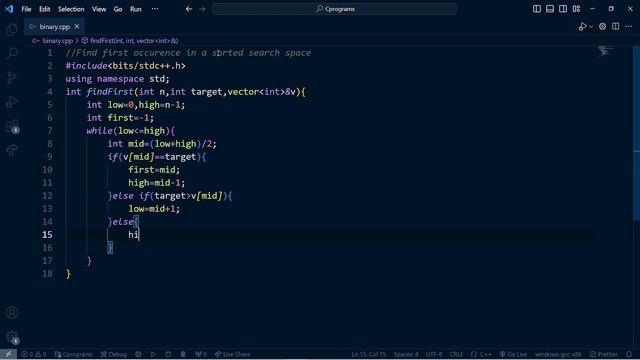Open editor More Actions ellipsis

point(629,27)
